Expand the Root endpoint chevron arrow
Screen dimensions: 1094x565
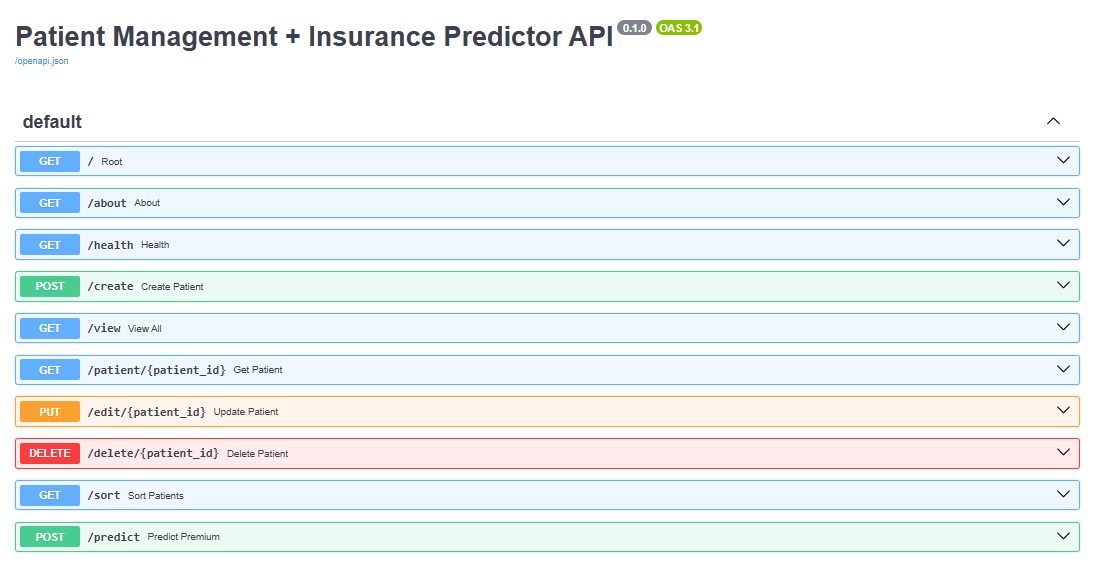(x=1063, y=161)
